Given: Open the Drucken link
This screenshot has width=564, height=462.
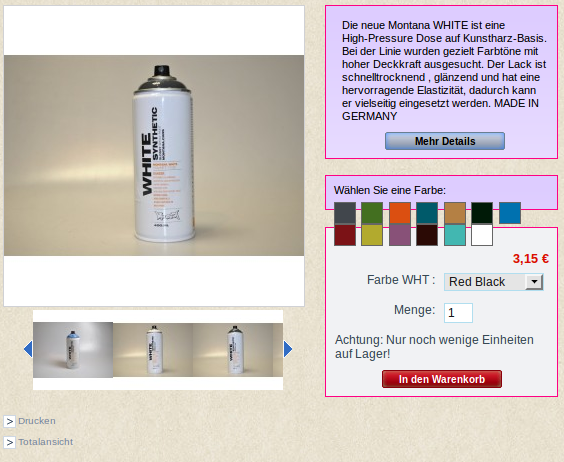Looking at the screenshot, I should pos(37,421).
